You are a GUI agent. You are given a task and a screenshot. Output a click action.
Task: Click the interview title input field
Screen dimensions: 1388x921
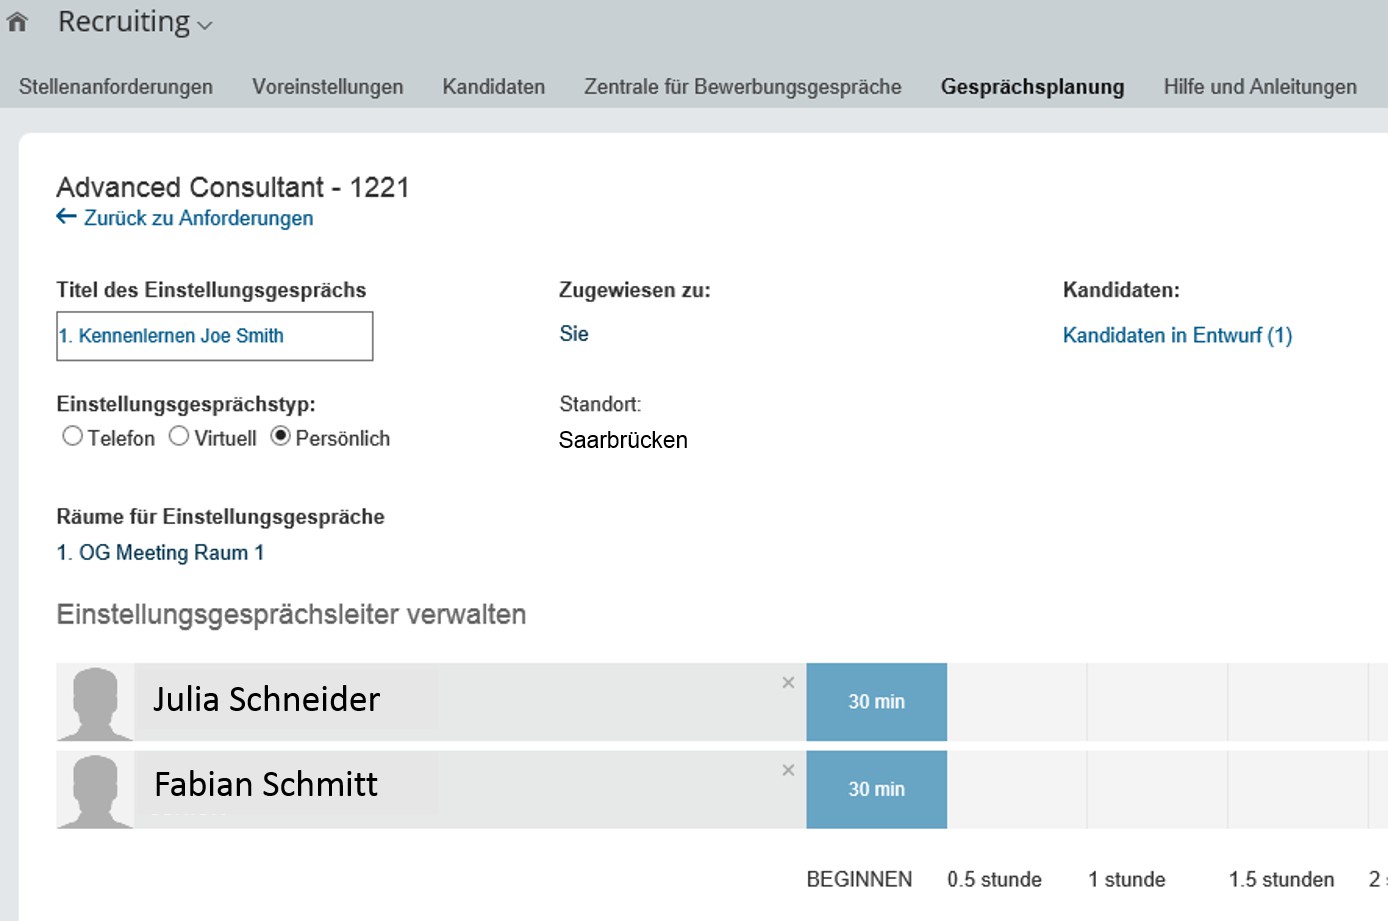pyautogui.click(x=214, y=336)
